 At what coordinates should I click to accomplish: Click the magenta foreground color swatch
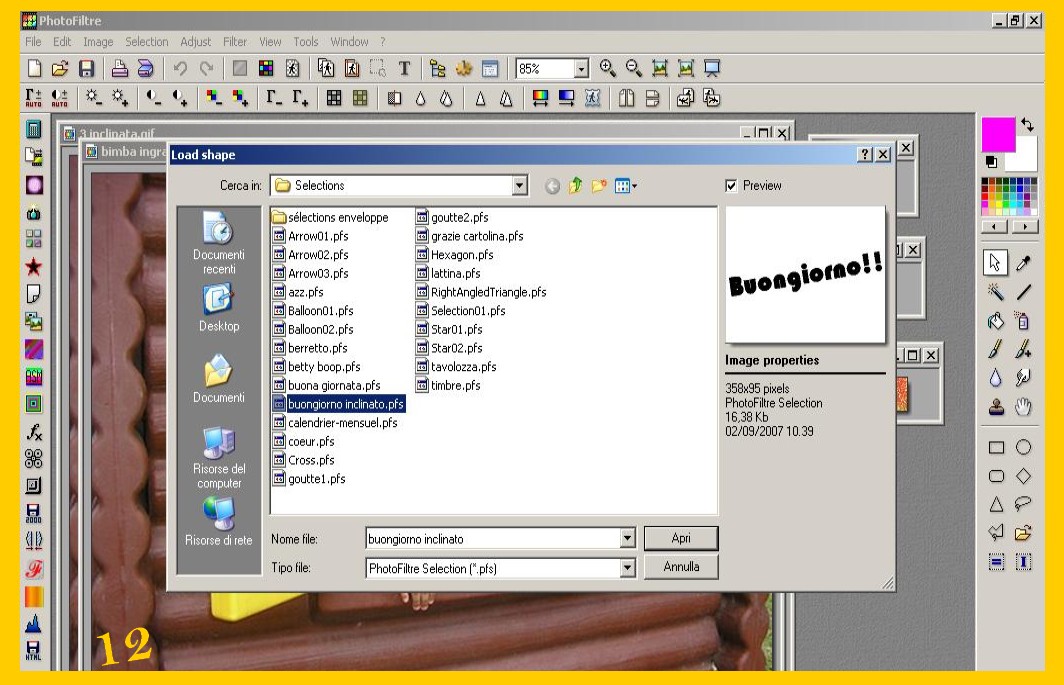[x=997, y=134]
